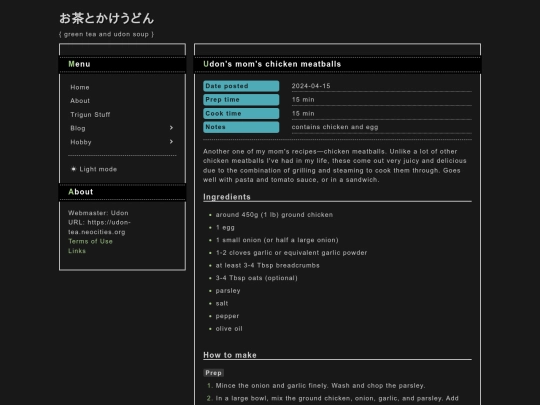Select the Blog menu item
Screen dimensions: 540x405
pos(78,128)
